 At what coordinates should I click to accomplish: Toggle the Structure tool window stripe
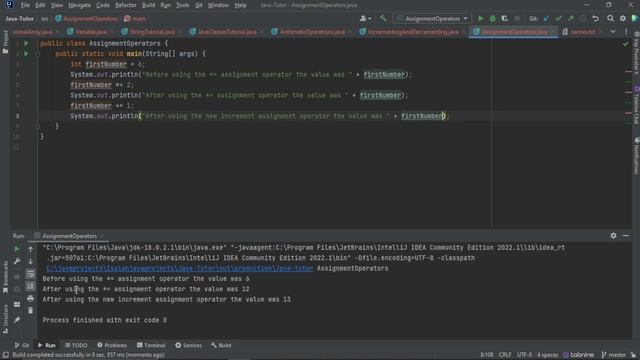[5, 319]
